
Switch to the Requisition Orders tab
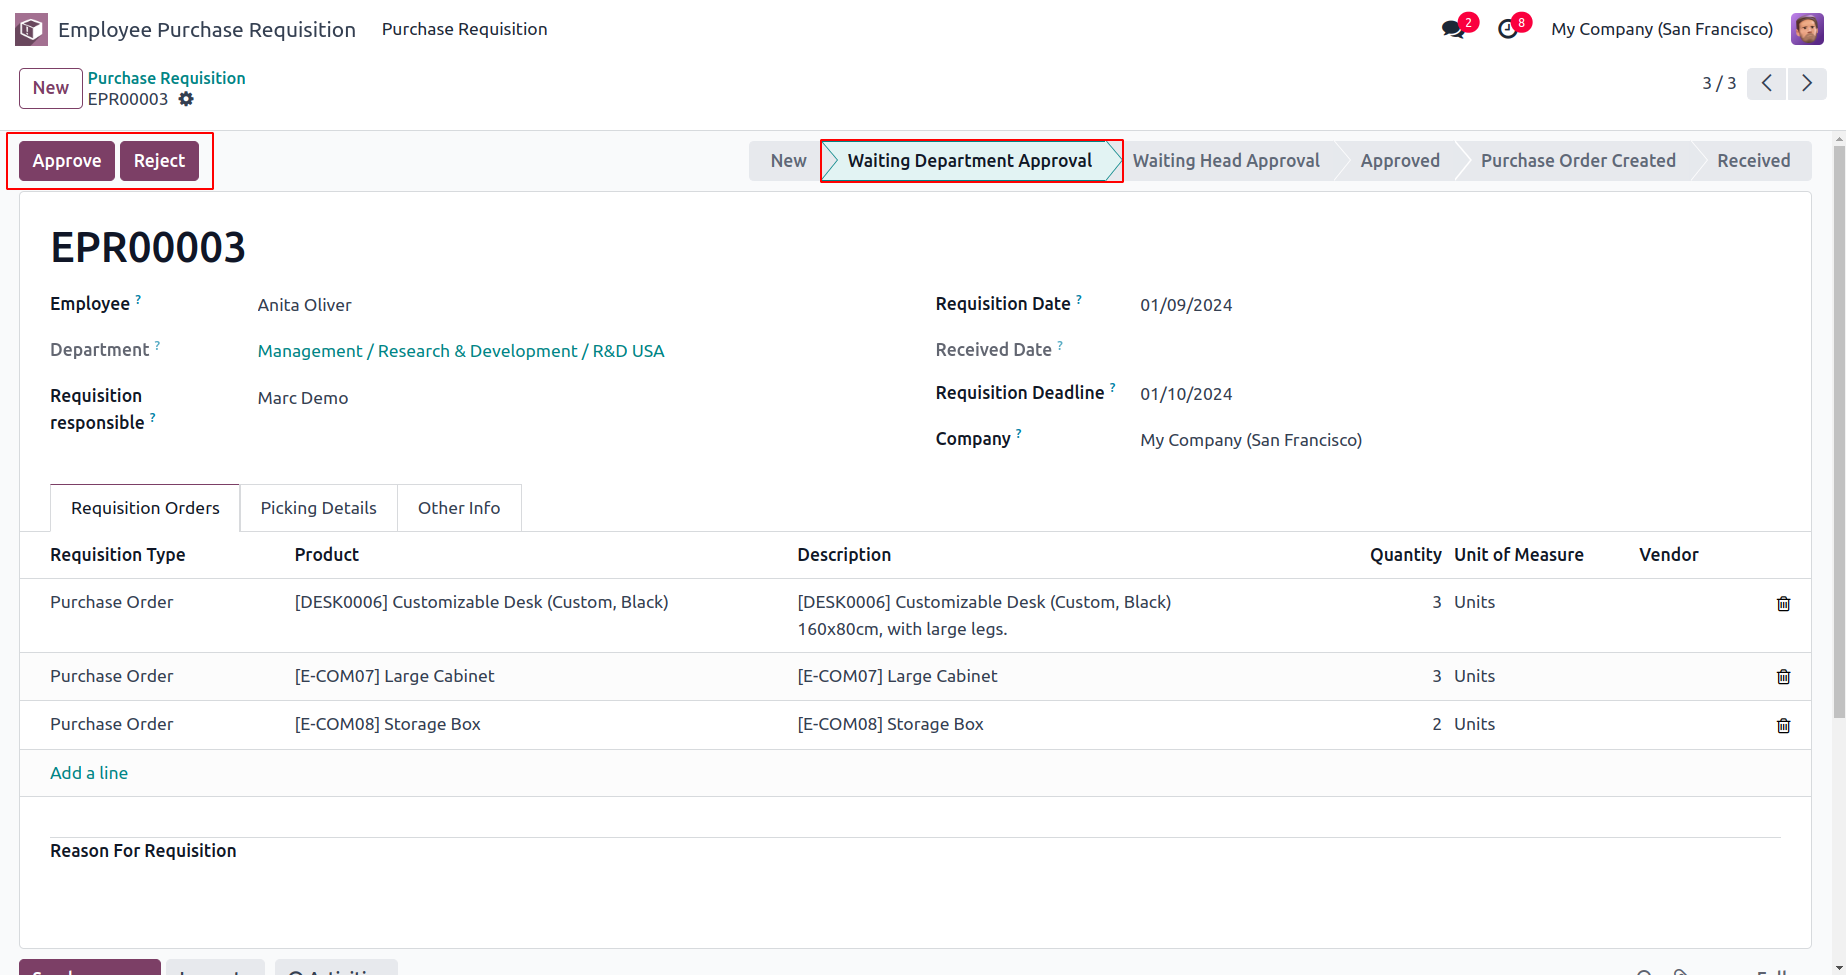[x=145, y=508]
